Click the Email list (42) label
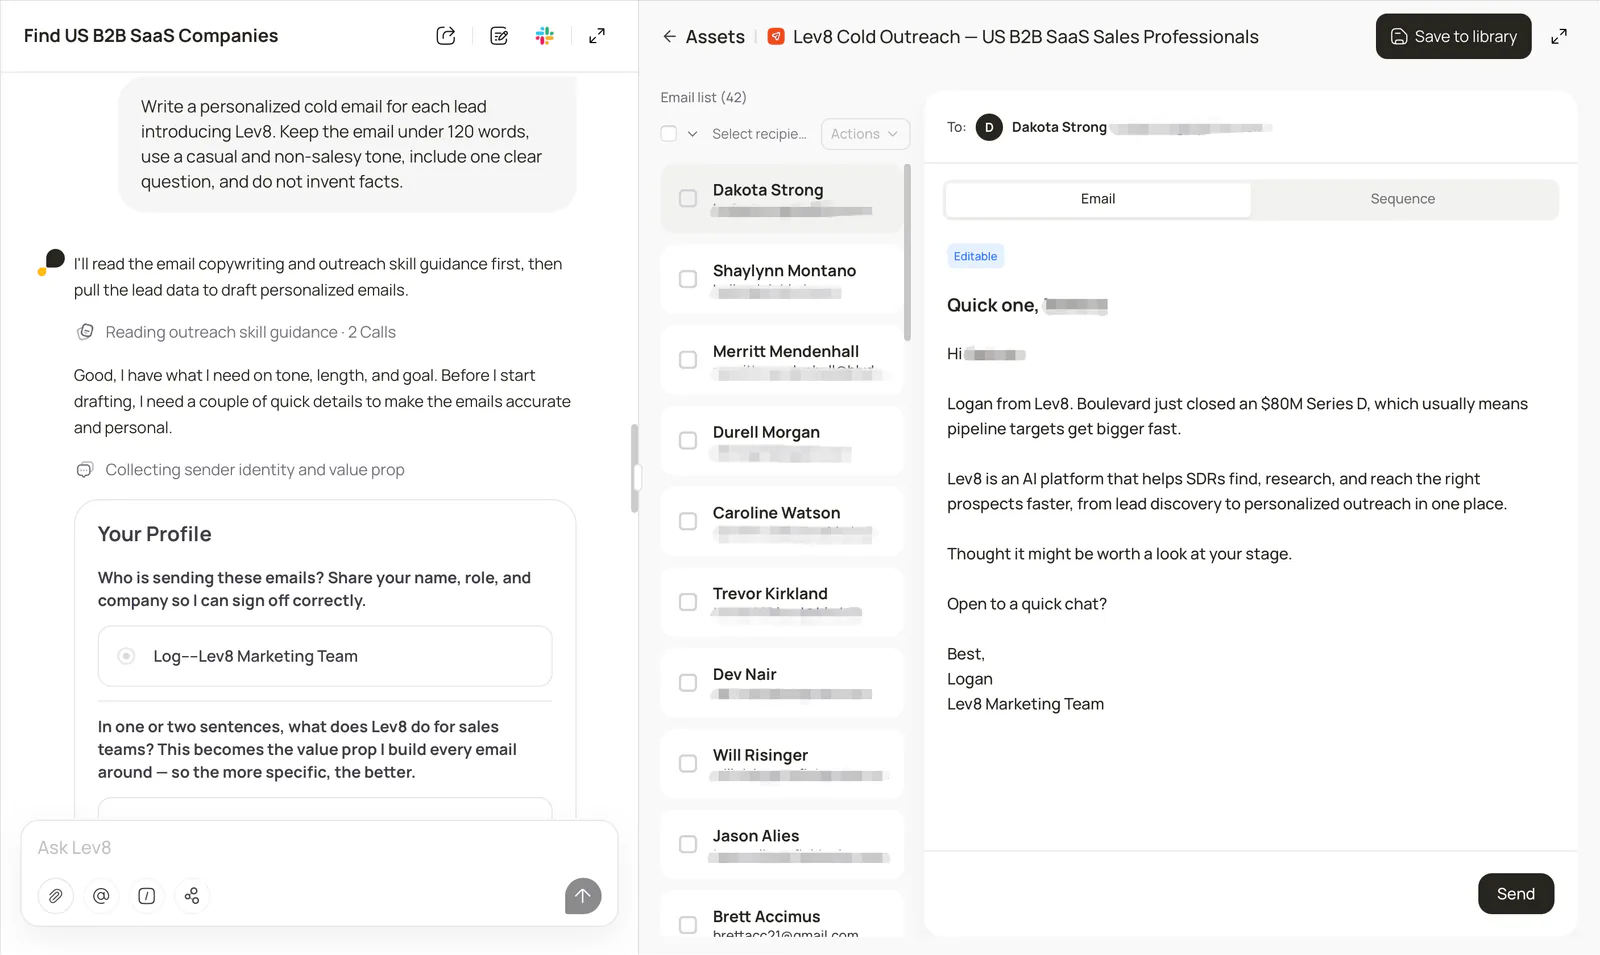Viewport: 1600px width, 955px height. click(x=703, y=98)
